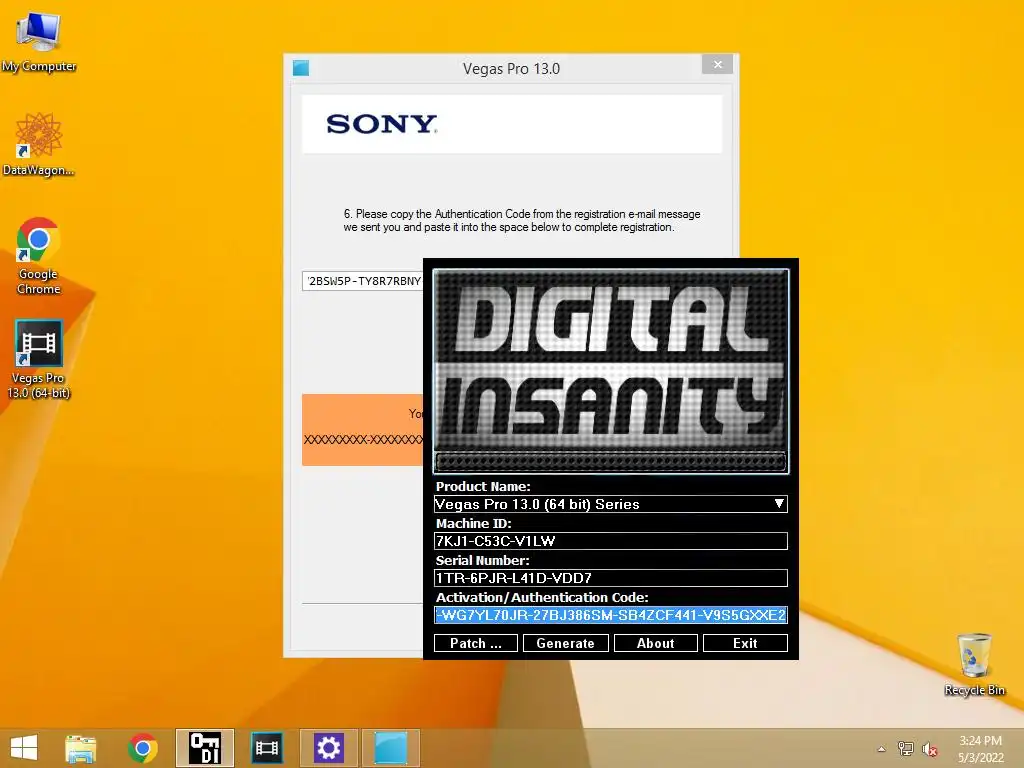Click the 'Activation/Authentication Code:' label
The width and height of the screenshot is (1024, 768).
click(542, 598)
